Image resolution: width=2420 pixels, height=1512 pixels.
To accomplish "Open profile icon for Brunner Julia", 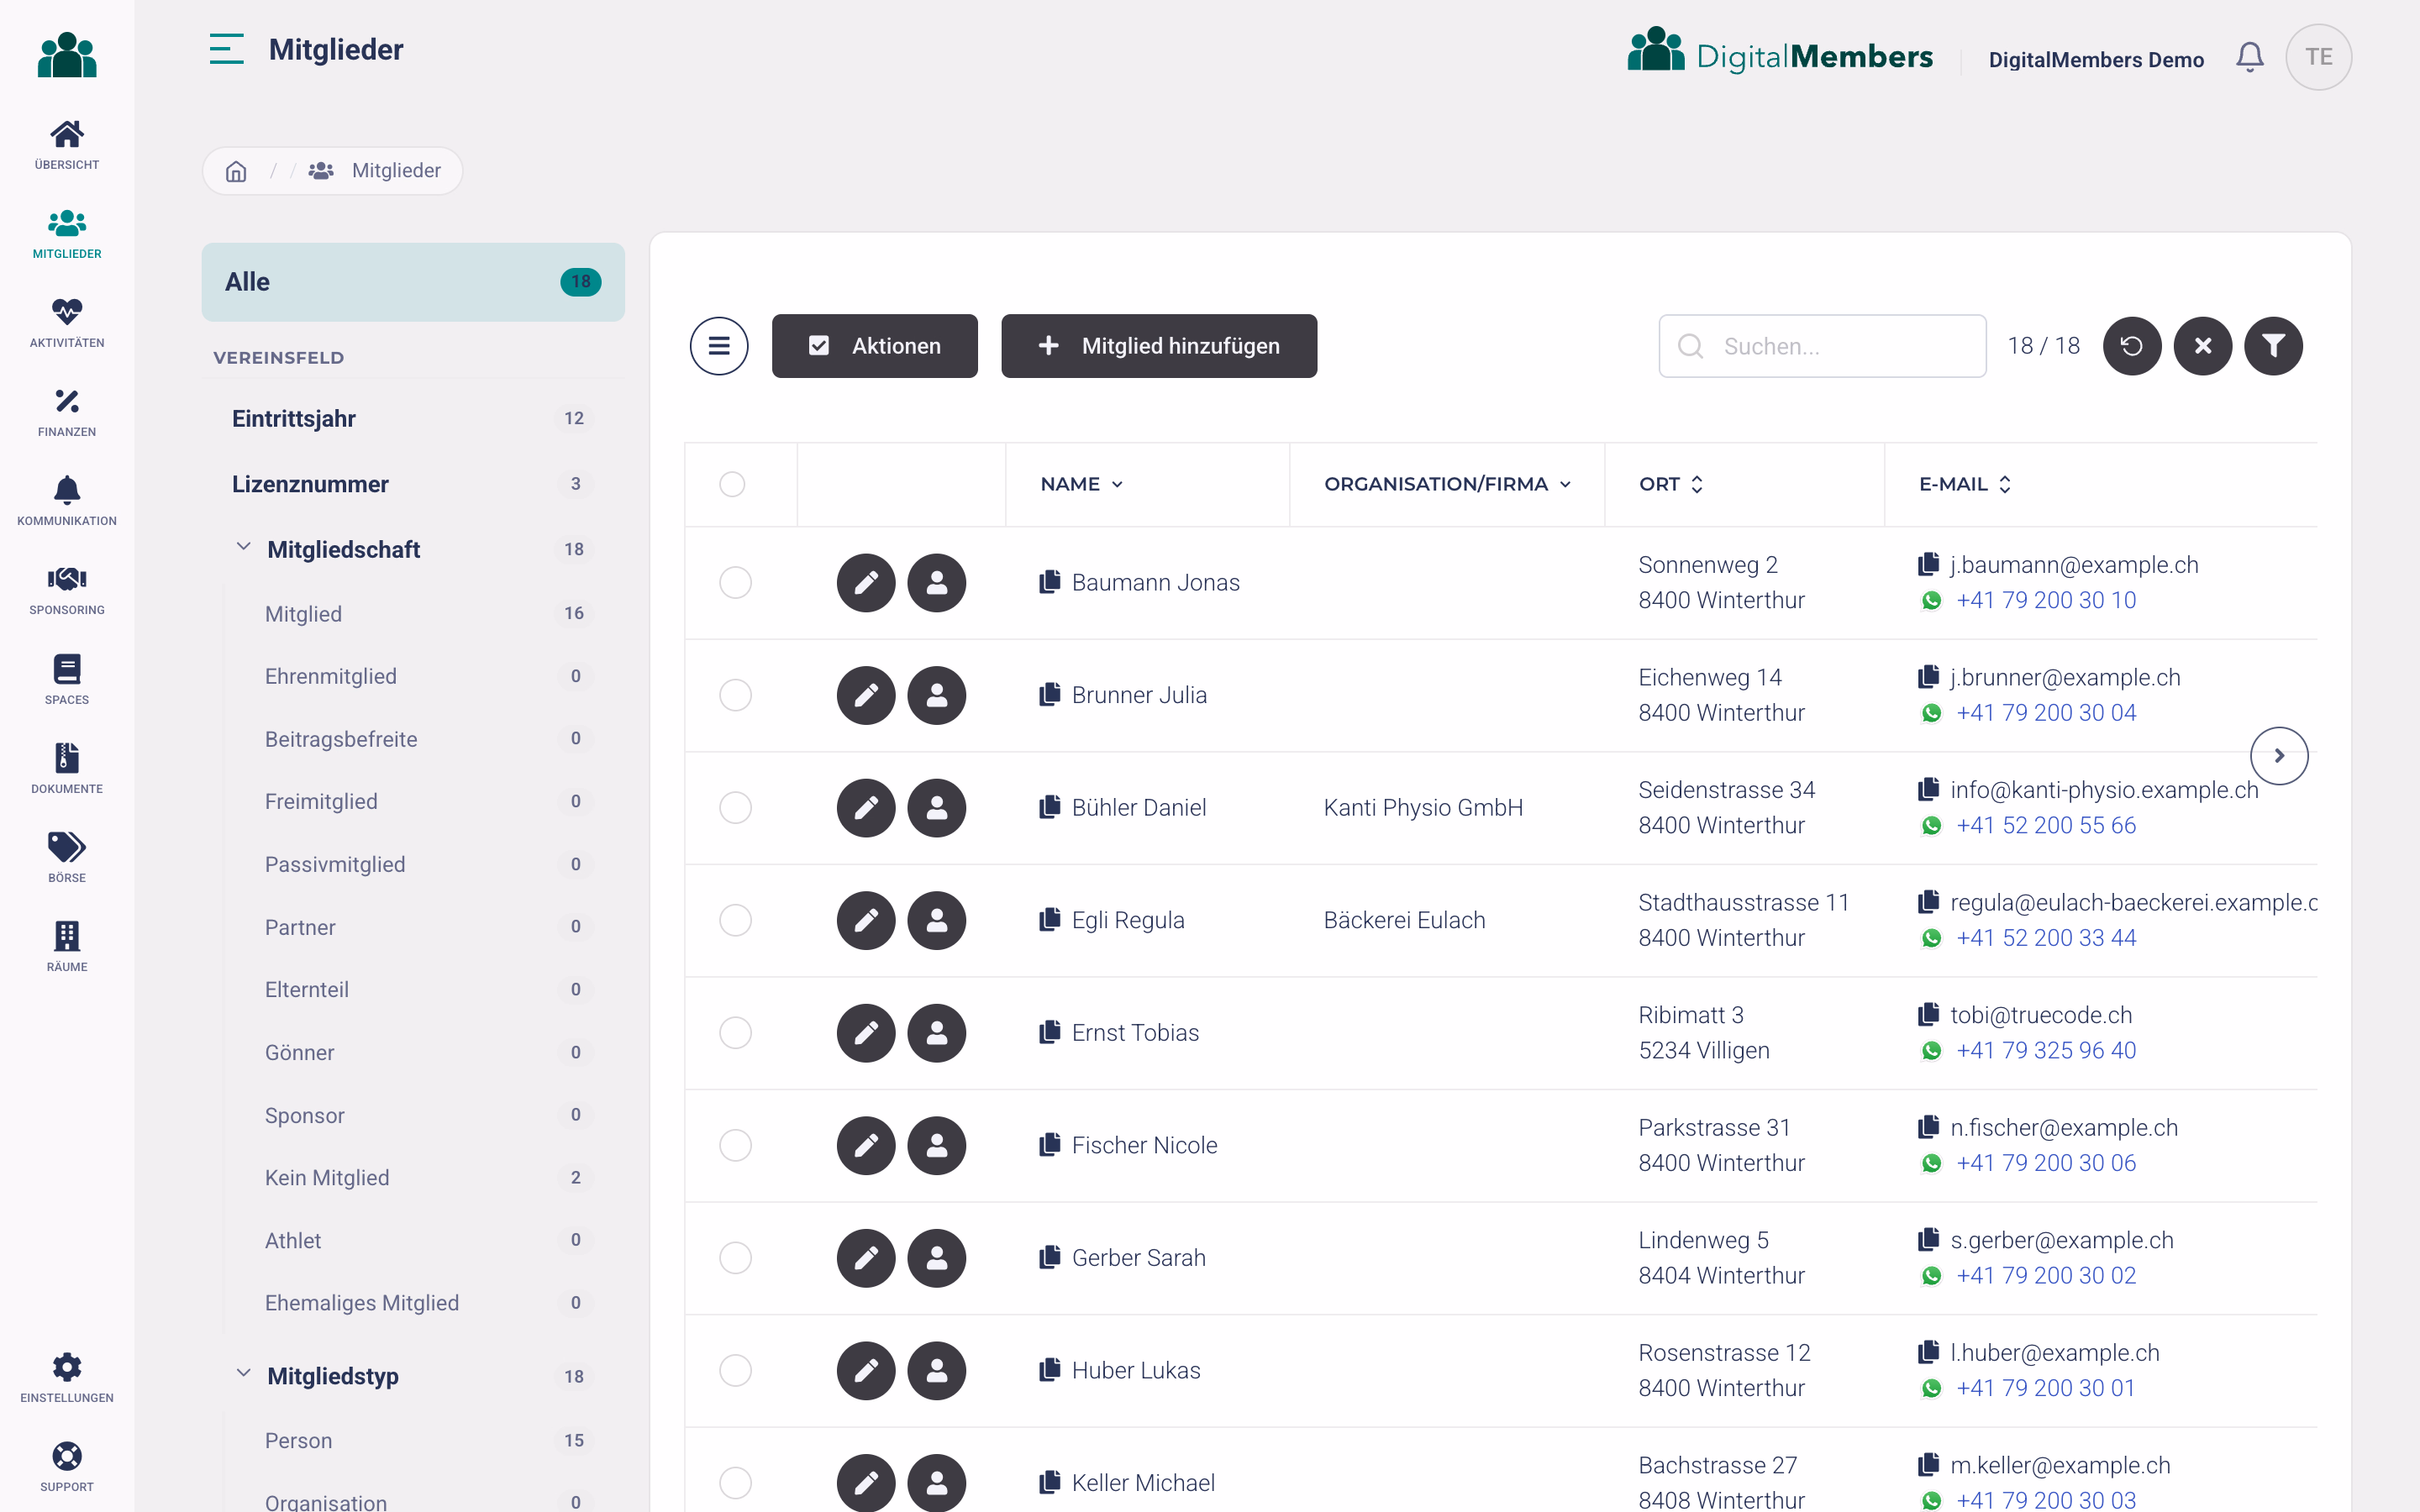I will 937,695.
